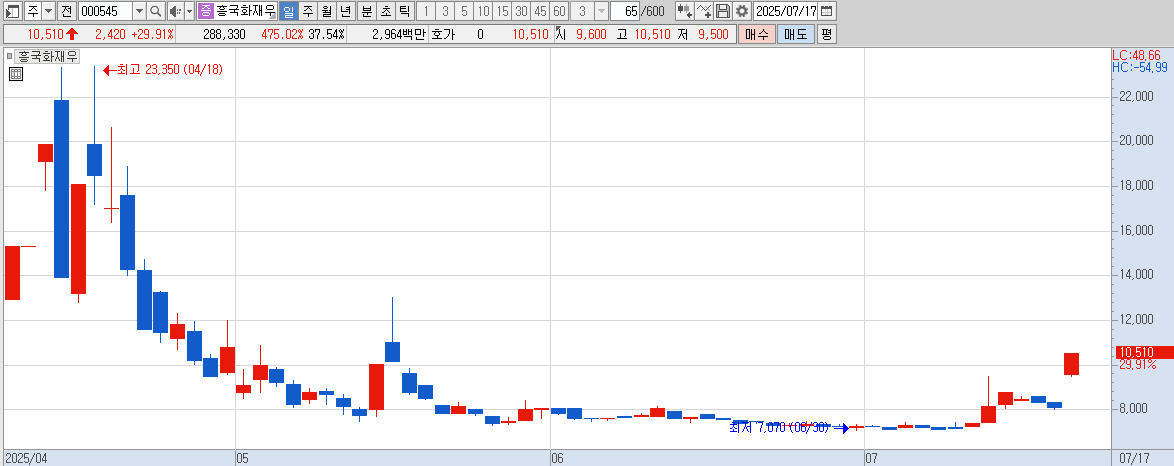Click the 흥국화재우 chart legend label
Viewport: 1174px width, 466px height.
(48, 56)
